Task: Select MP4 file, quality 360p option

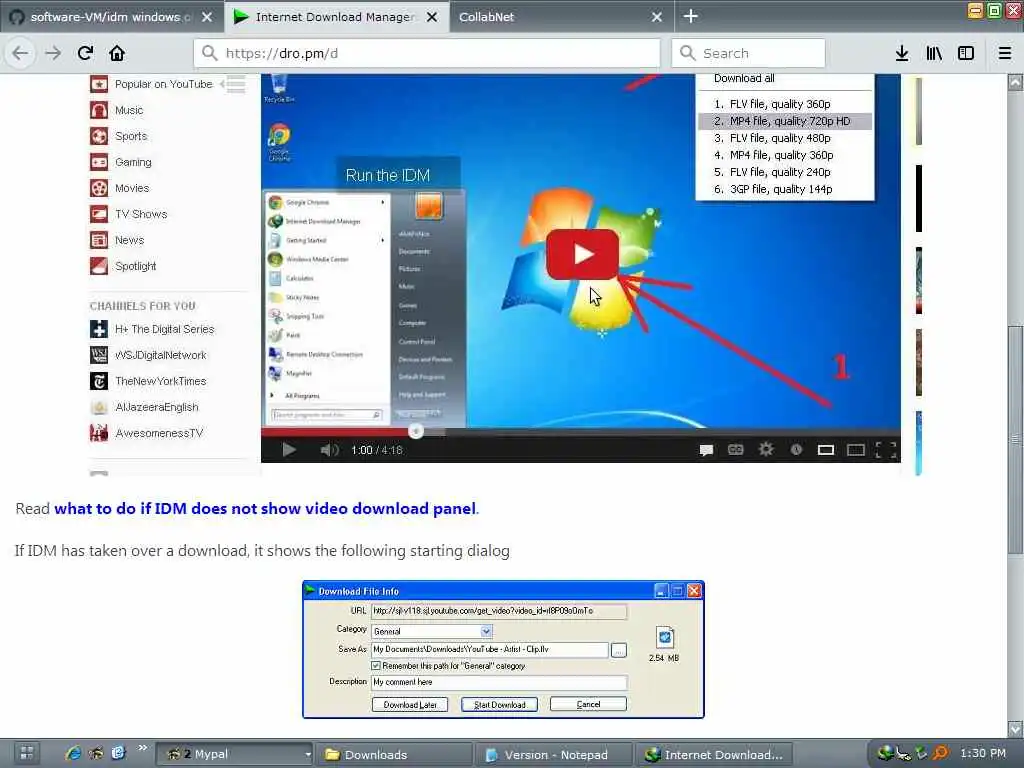Action: [x=785, y=155]
